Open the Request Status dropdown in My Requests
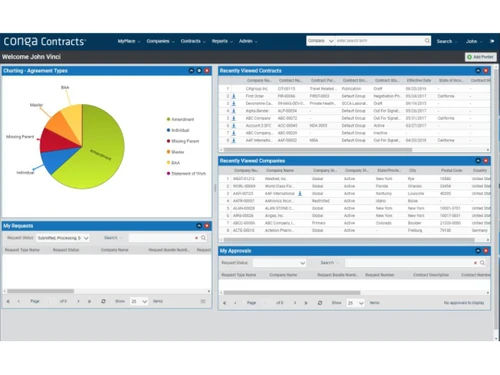 (63, 238)
